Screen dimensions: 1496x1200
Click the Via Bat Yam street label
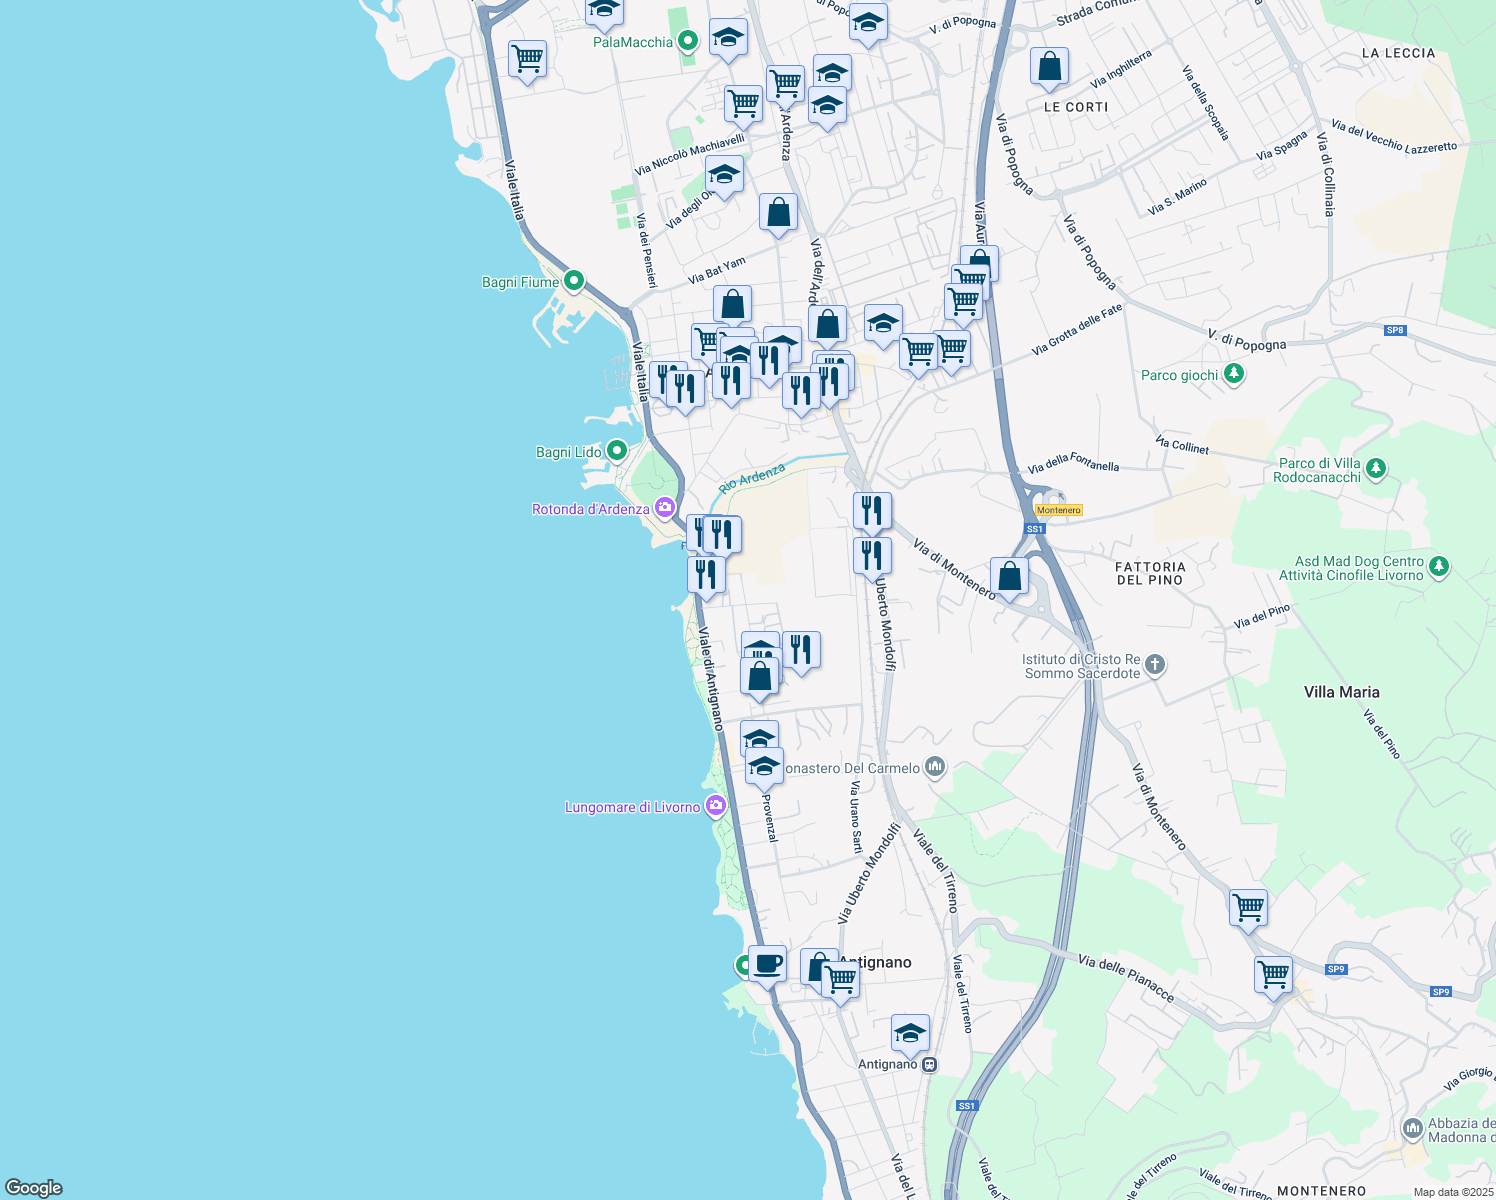[716, 271]
